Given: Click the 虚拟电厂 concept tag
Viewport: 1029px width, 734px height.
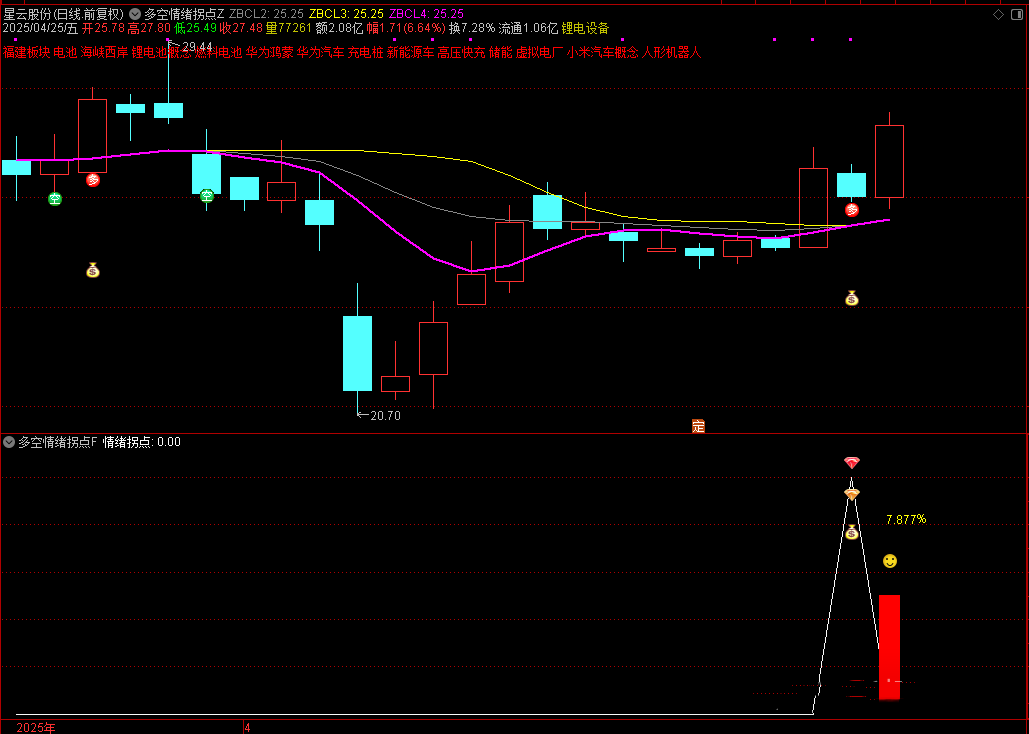Looking at the screenshot, I should point(539,52).
